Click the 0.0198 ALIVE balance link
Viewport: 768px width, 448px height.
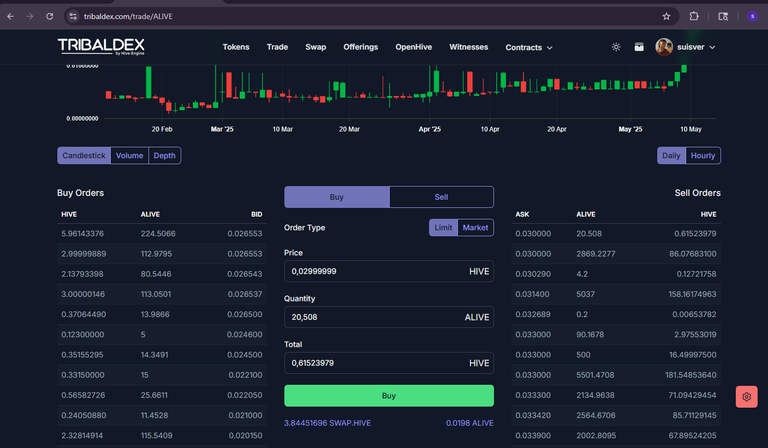tap(469, 423)
